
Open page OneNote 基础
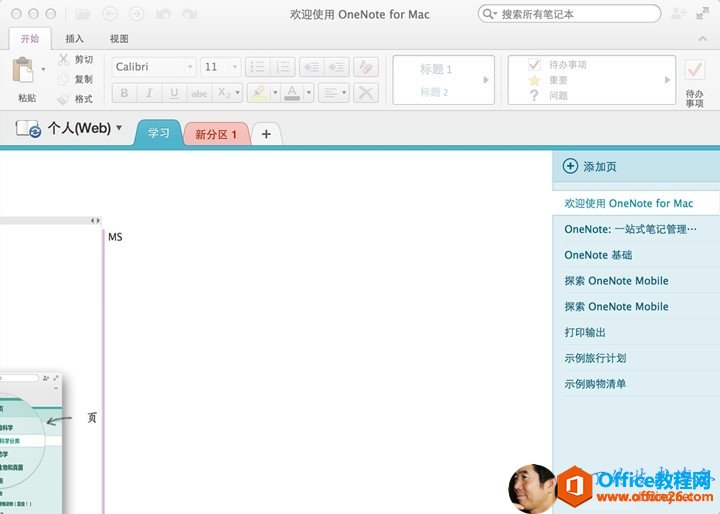coord(636,255)
